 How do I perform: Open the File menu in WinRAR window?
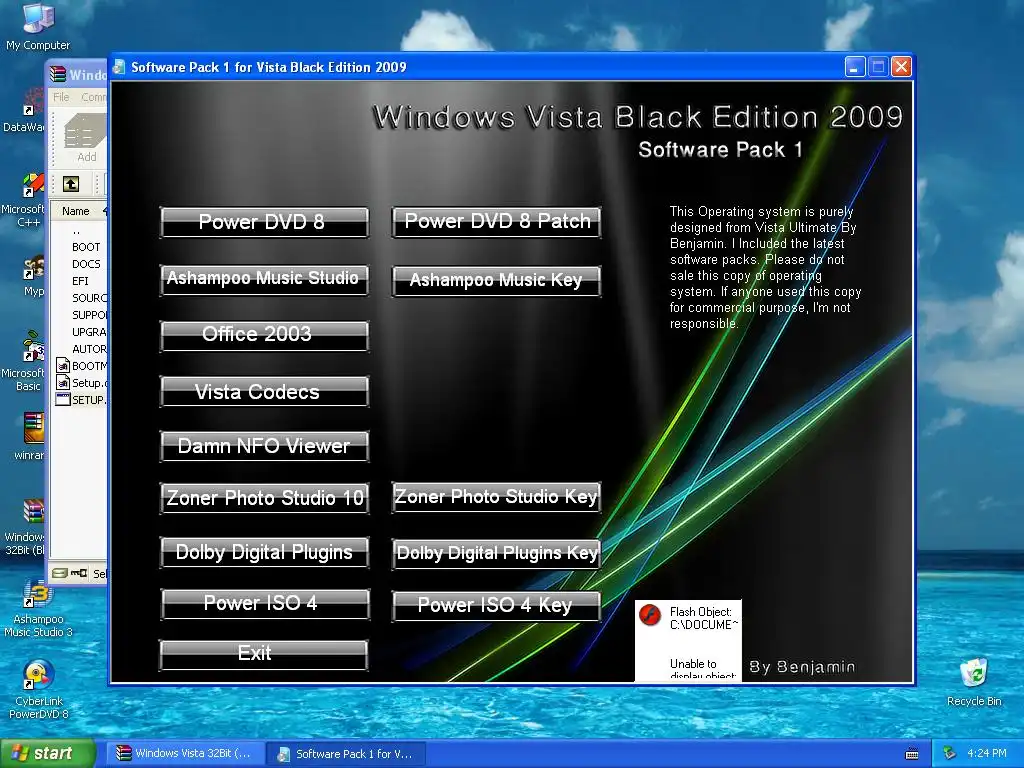coord(61,97)
